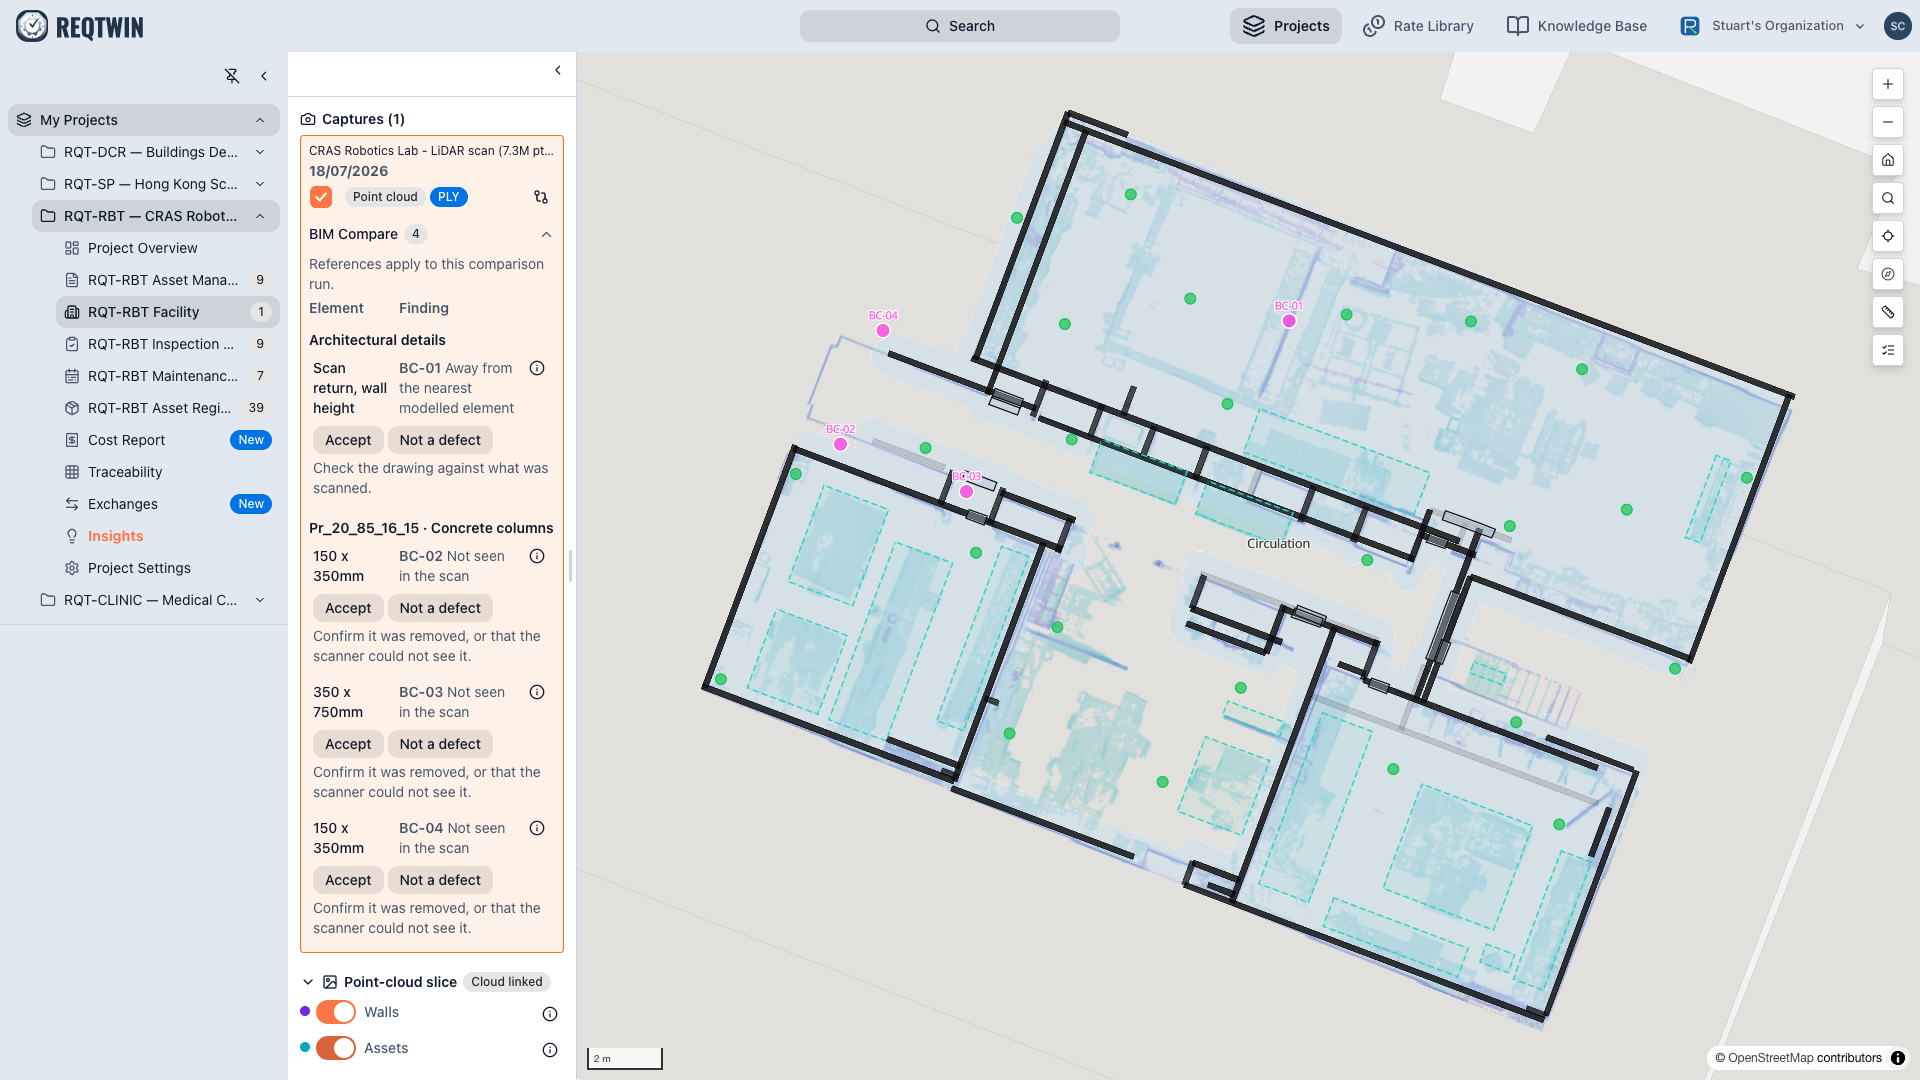Screen dimensions: 1920x1080
Task: Uncheck the LiDAR capture checkbox
Action: click(321, 197)
